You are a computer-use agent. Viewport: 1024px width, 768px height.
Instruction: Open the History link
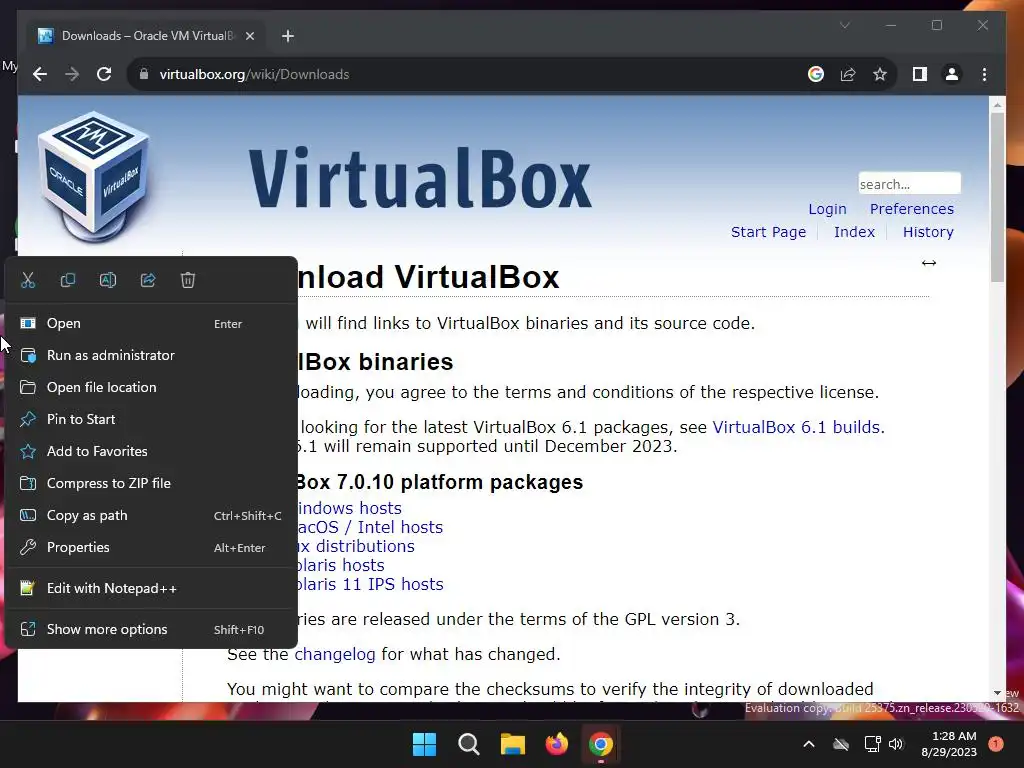point(928,232)
